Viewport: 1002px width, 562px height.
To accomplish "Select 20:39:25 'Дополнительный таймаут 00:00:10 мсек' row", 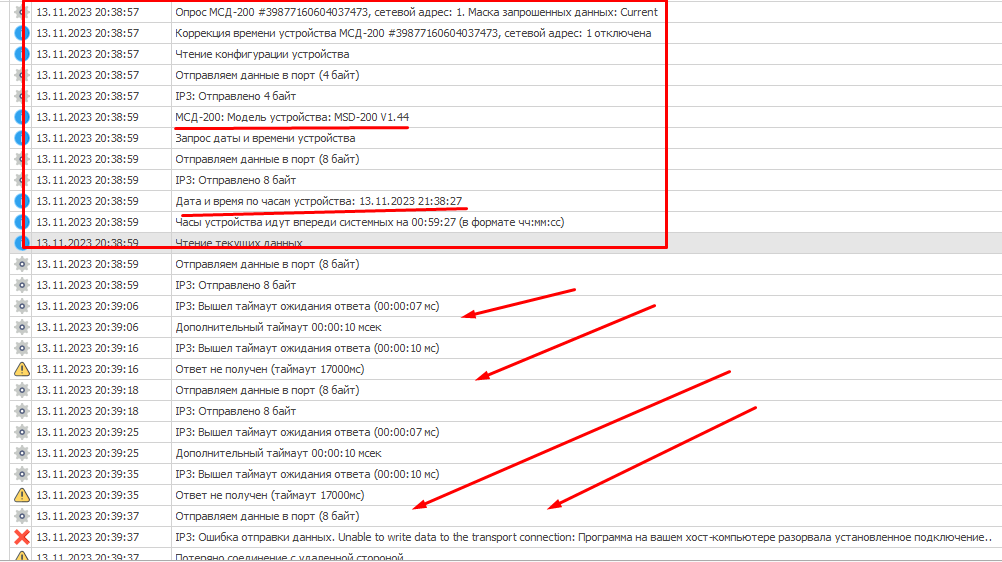I will point(278,453).
